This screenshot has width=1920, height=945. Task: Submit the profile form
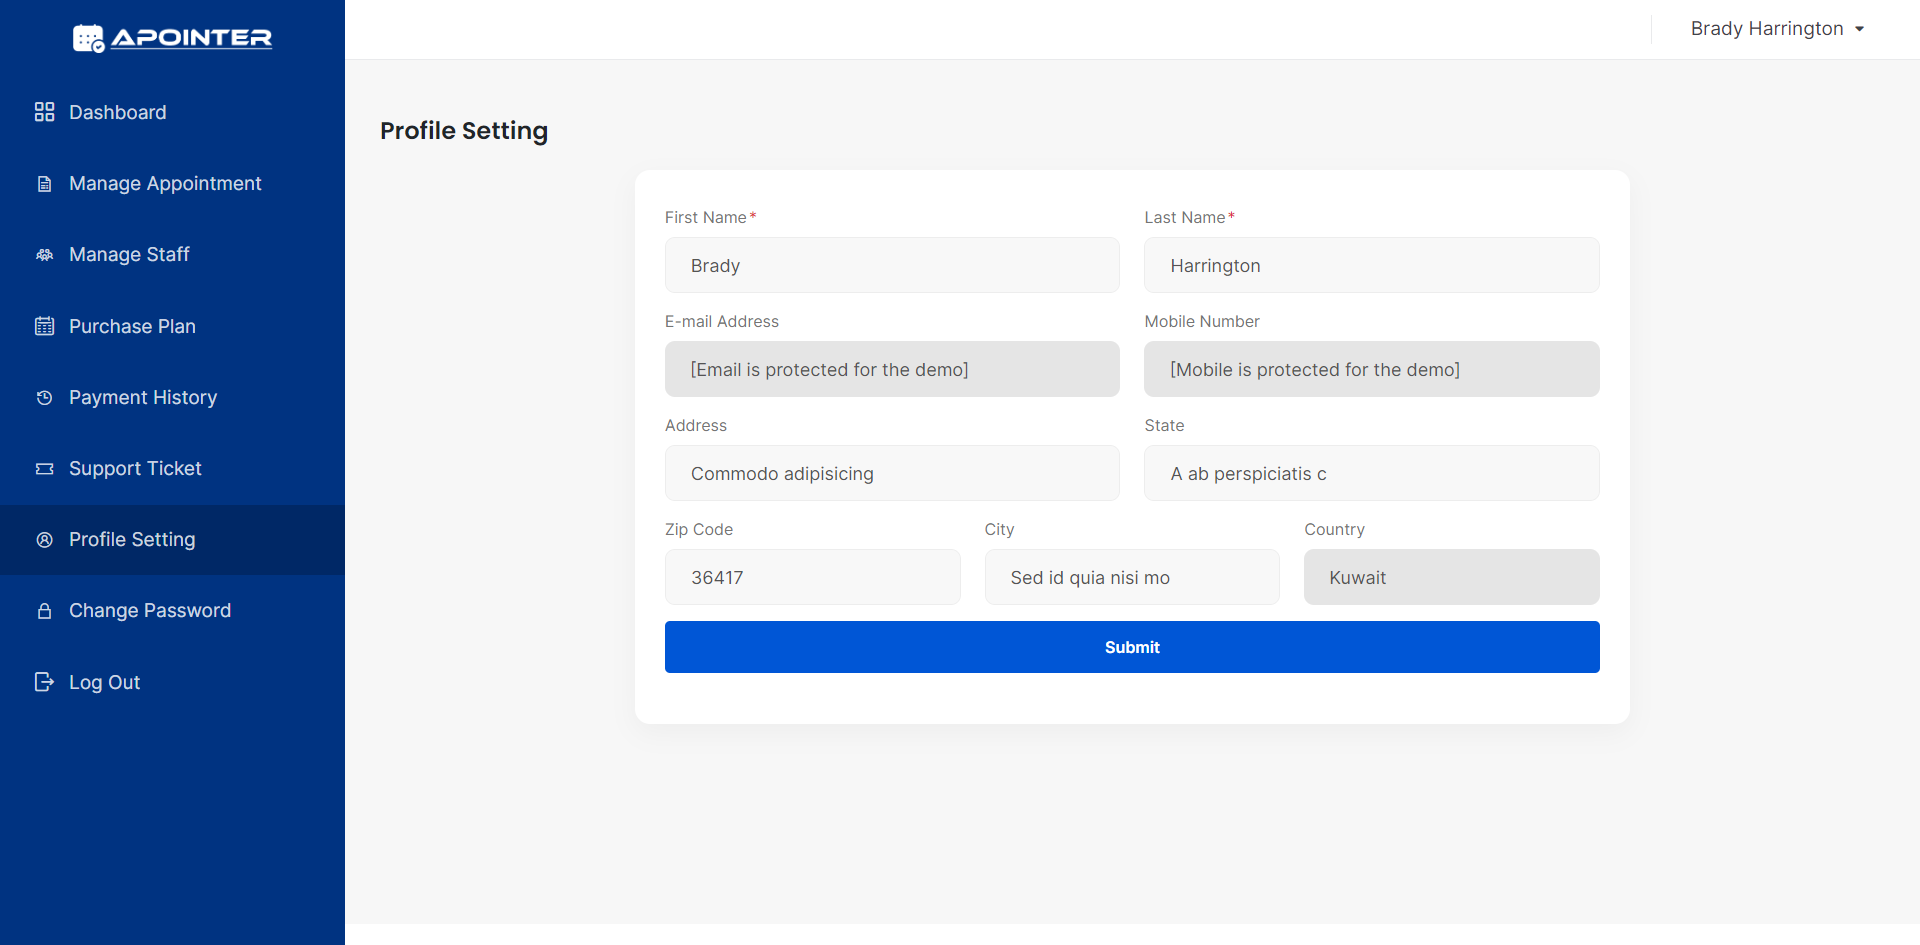click(x=1132, y=647)
